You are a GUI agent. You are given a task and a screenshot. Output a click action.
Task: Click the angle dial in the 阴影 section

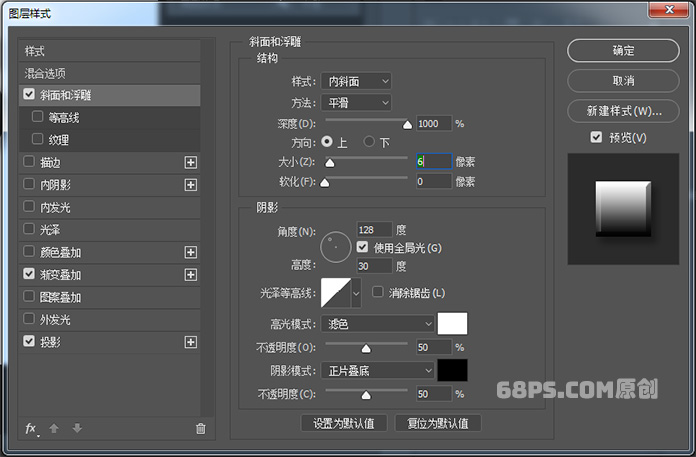point(336,247)
